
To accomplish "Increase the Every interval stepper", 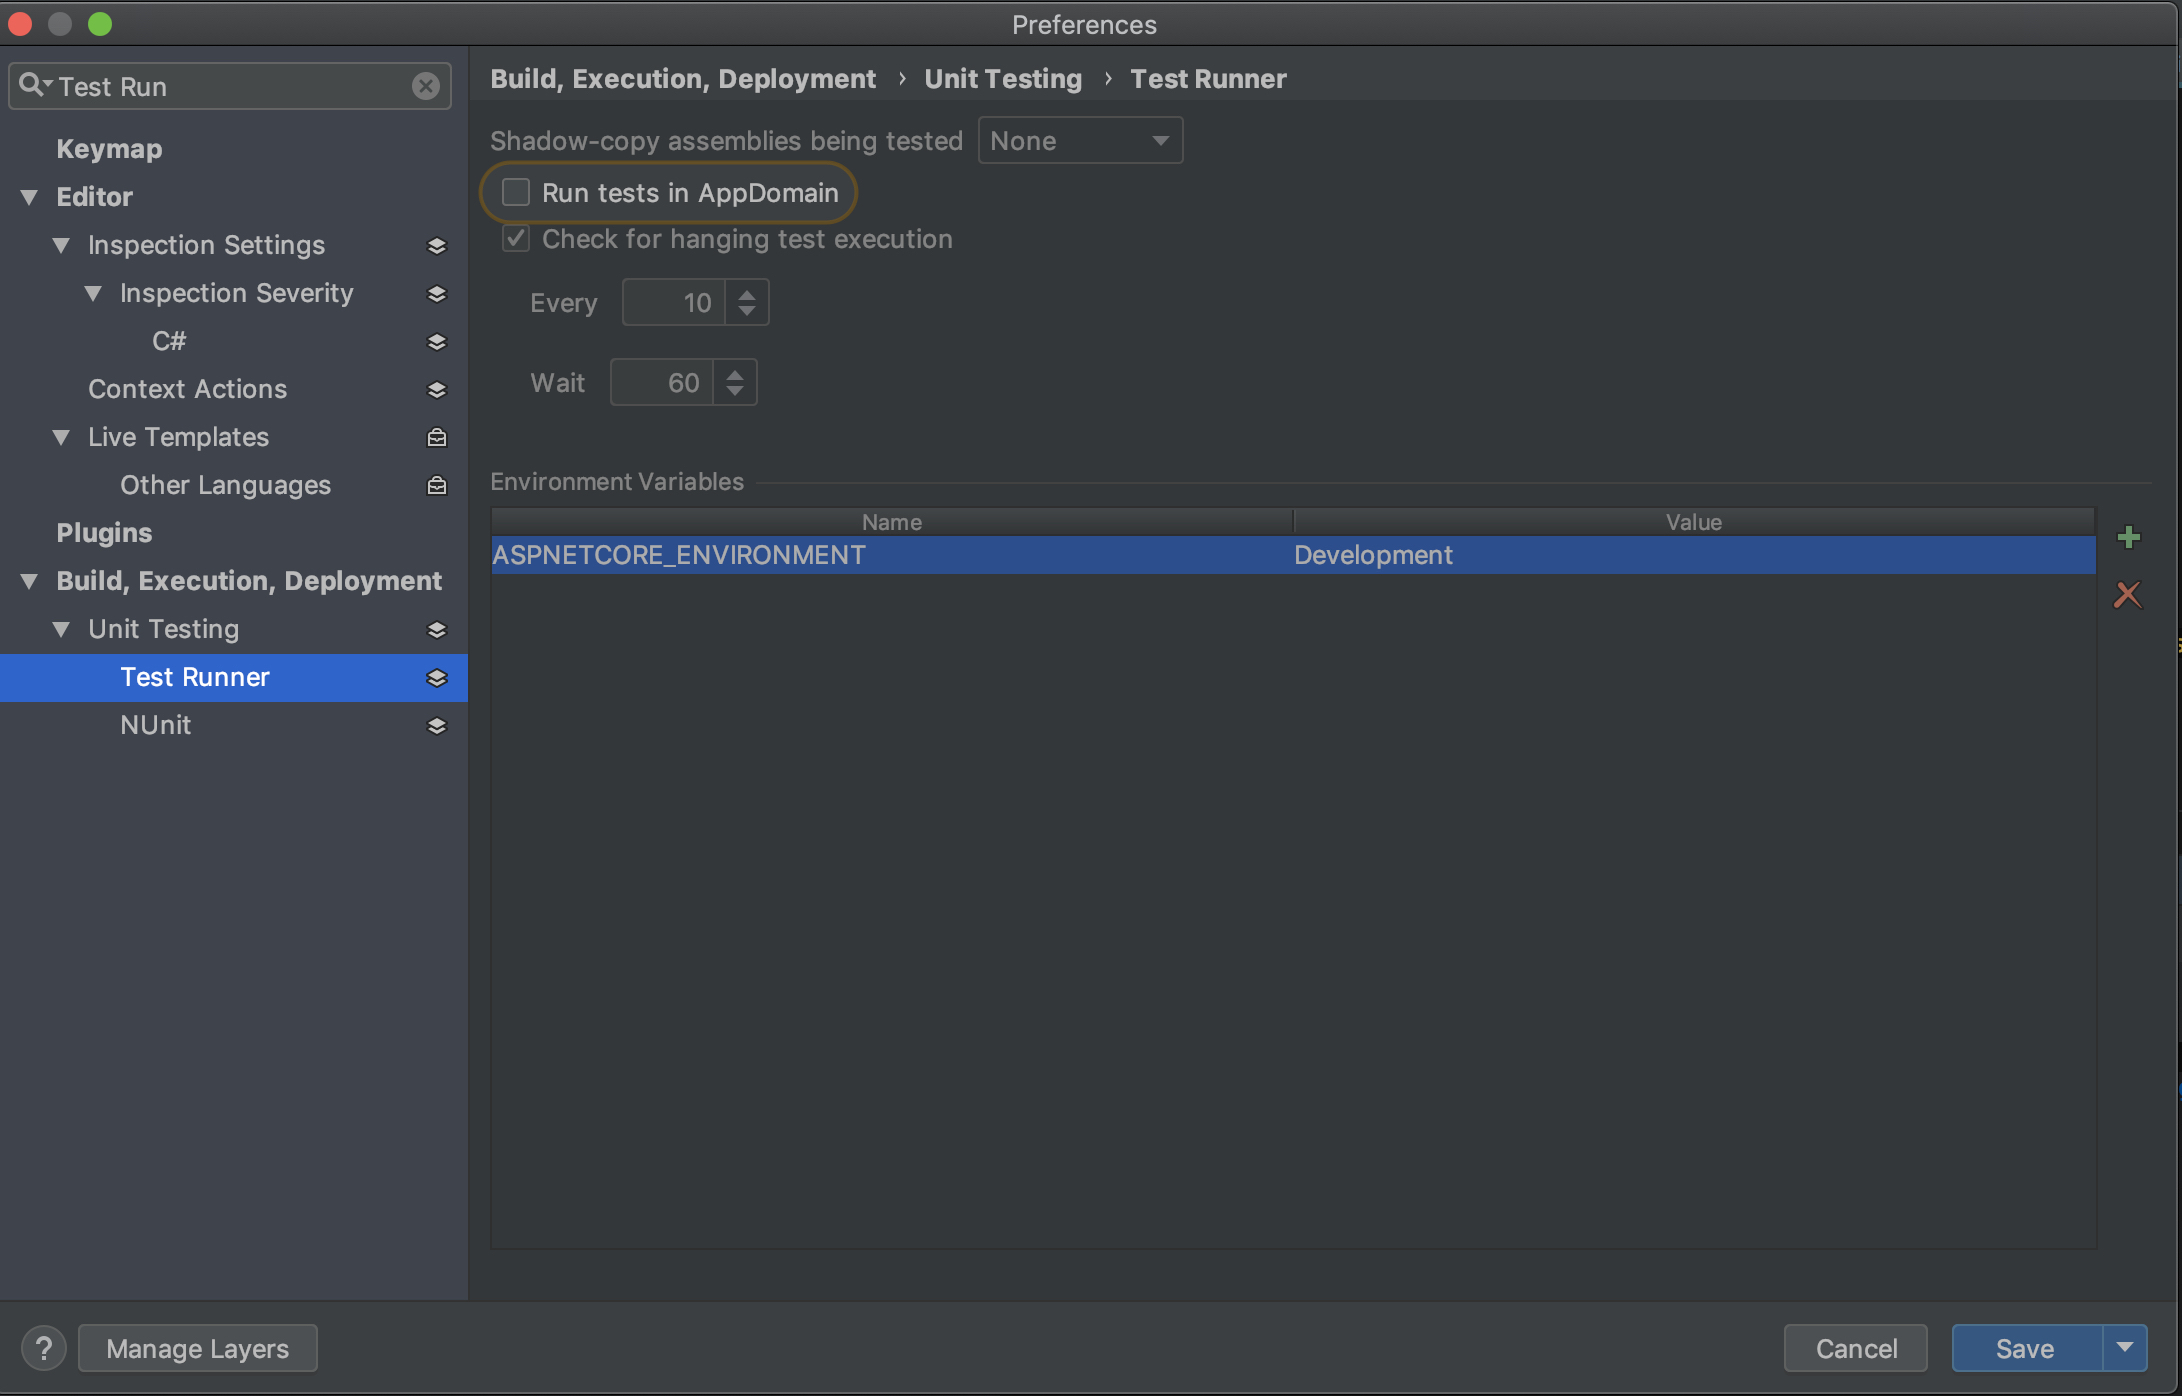I will (747, 294).
